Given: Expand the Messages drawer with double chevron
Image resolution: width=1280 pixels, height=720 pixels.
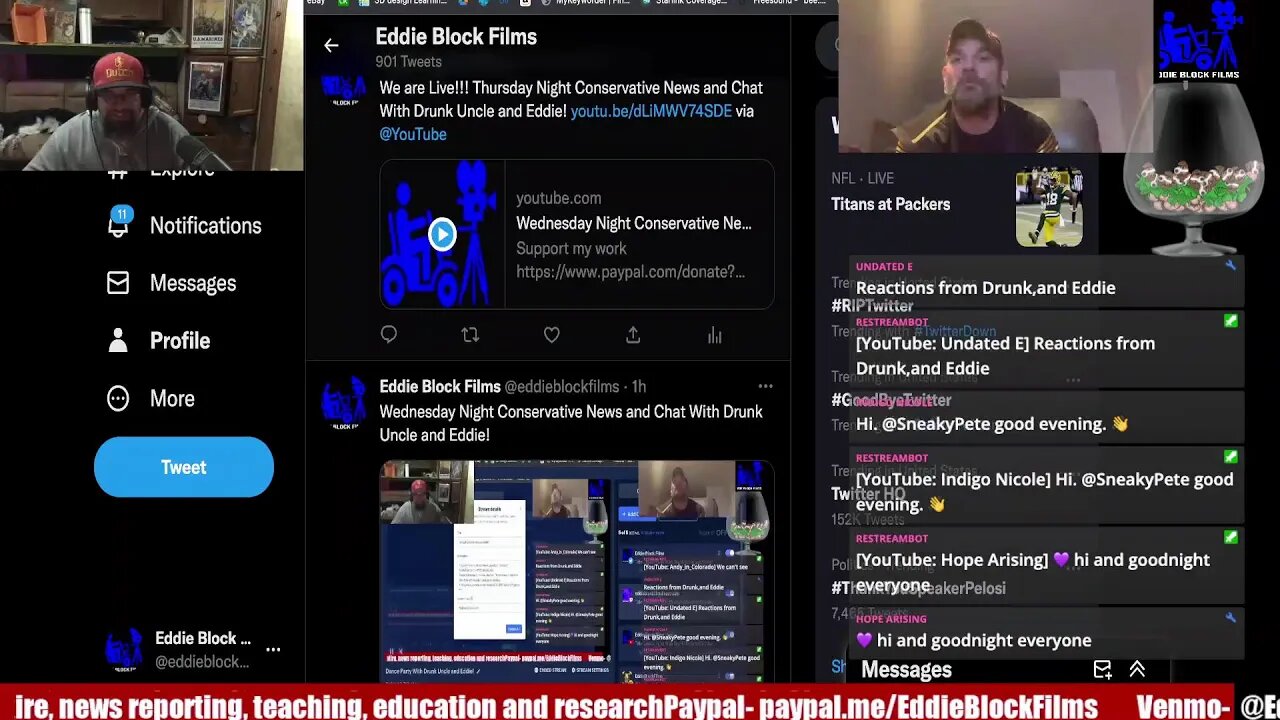Looking at the screenshot, I should pyautogui.click(x=1137, y=670).
